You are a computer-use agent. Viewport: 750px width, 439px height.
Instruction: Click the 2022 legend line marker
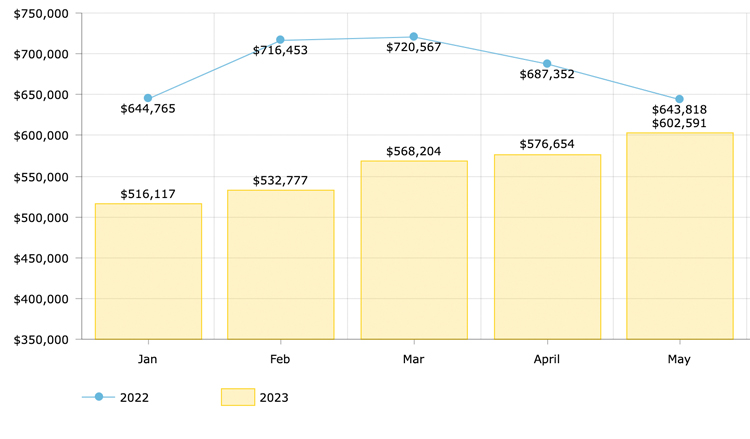tap(99, 397)
